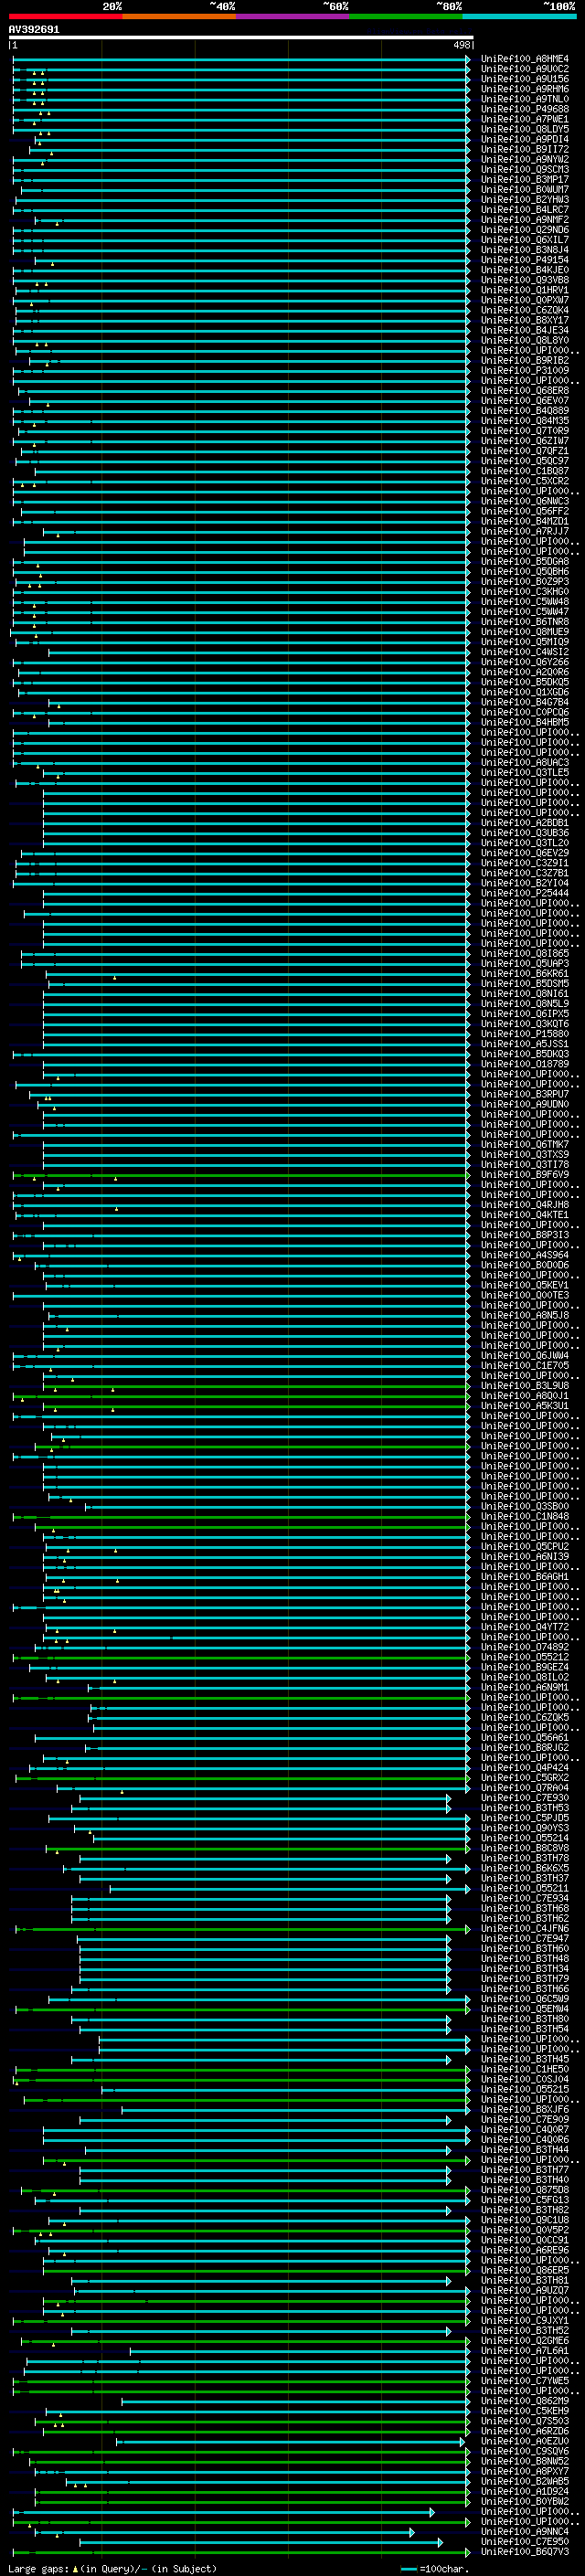This screenshot has height=2576, width=585.
Task: Click arrowhead ending the UniRef100_A8HME4 bar
Action: pos(468,60)
